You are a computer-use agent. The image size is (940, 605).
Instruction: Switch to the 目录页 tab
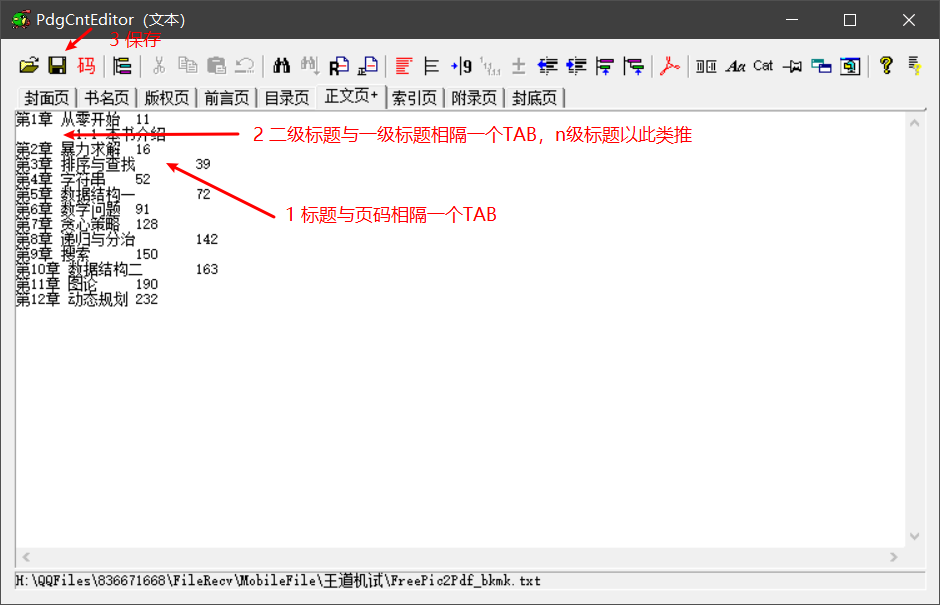tap(287, 98)
